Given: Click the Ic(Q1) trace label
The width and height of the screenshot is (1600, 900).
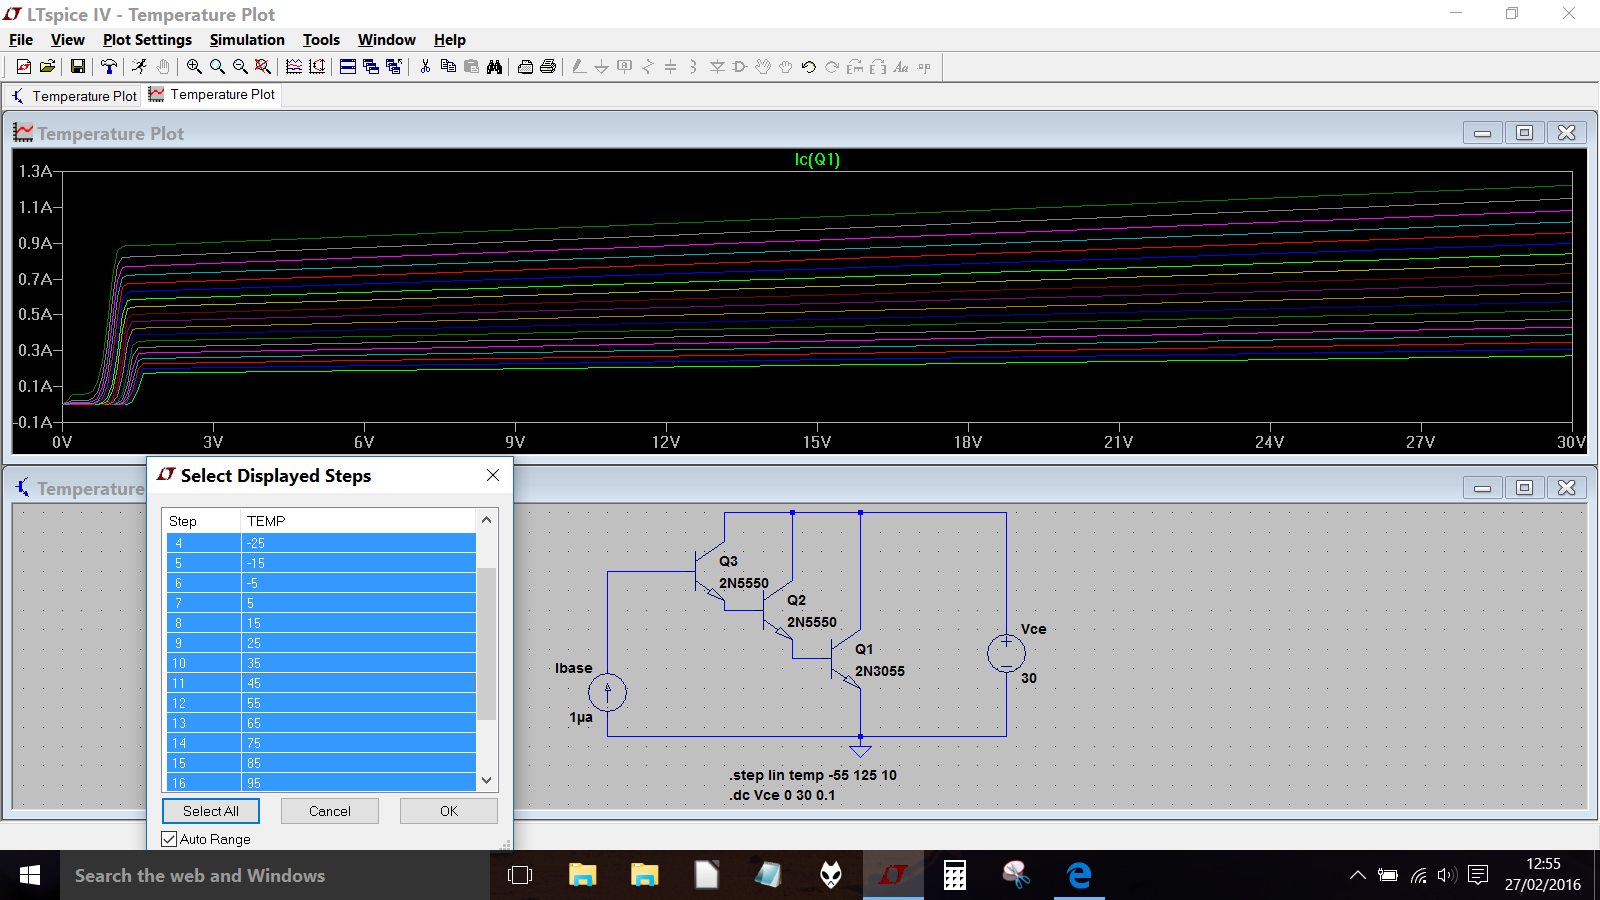Looking at the screenshot, I should tap(817, 159).
